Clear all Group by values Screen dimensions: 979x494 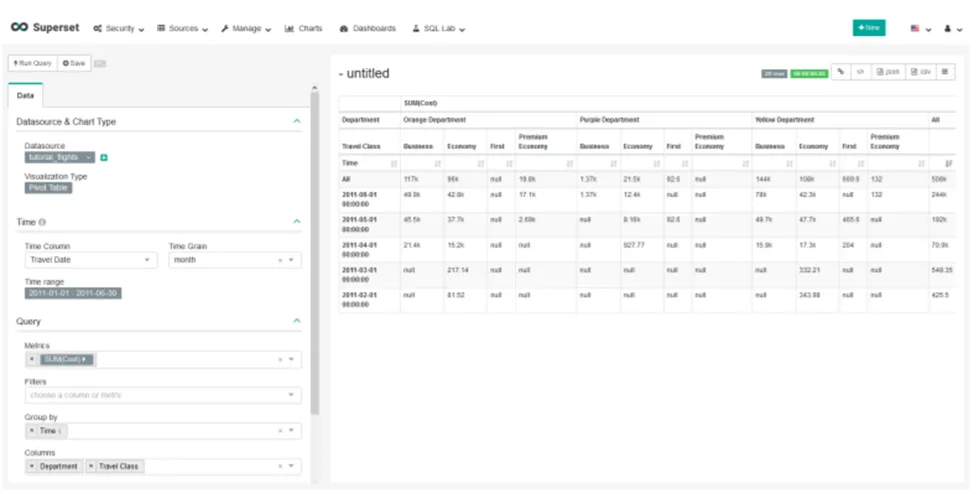point(280,430)
